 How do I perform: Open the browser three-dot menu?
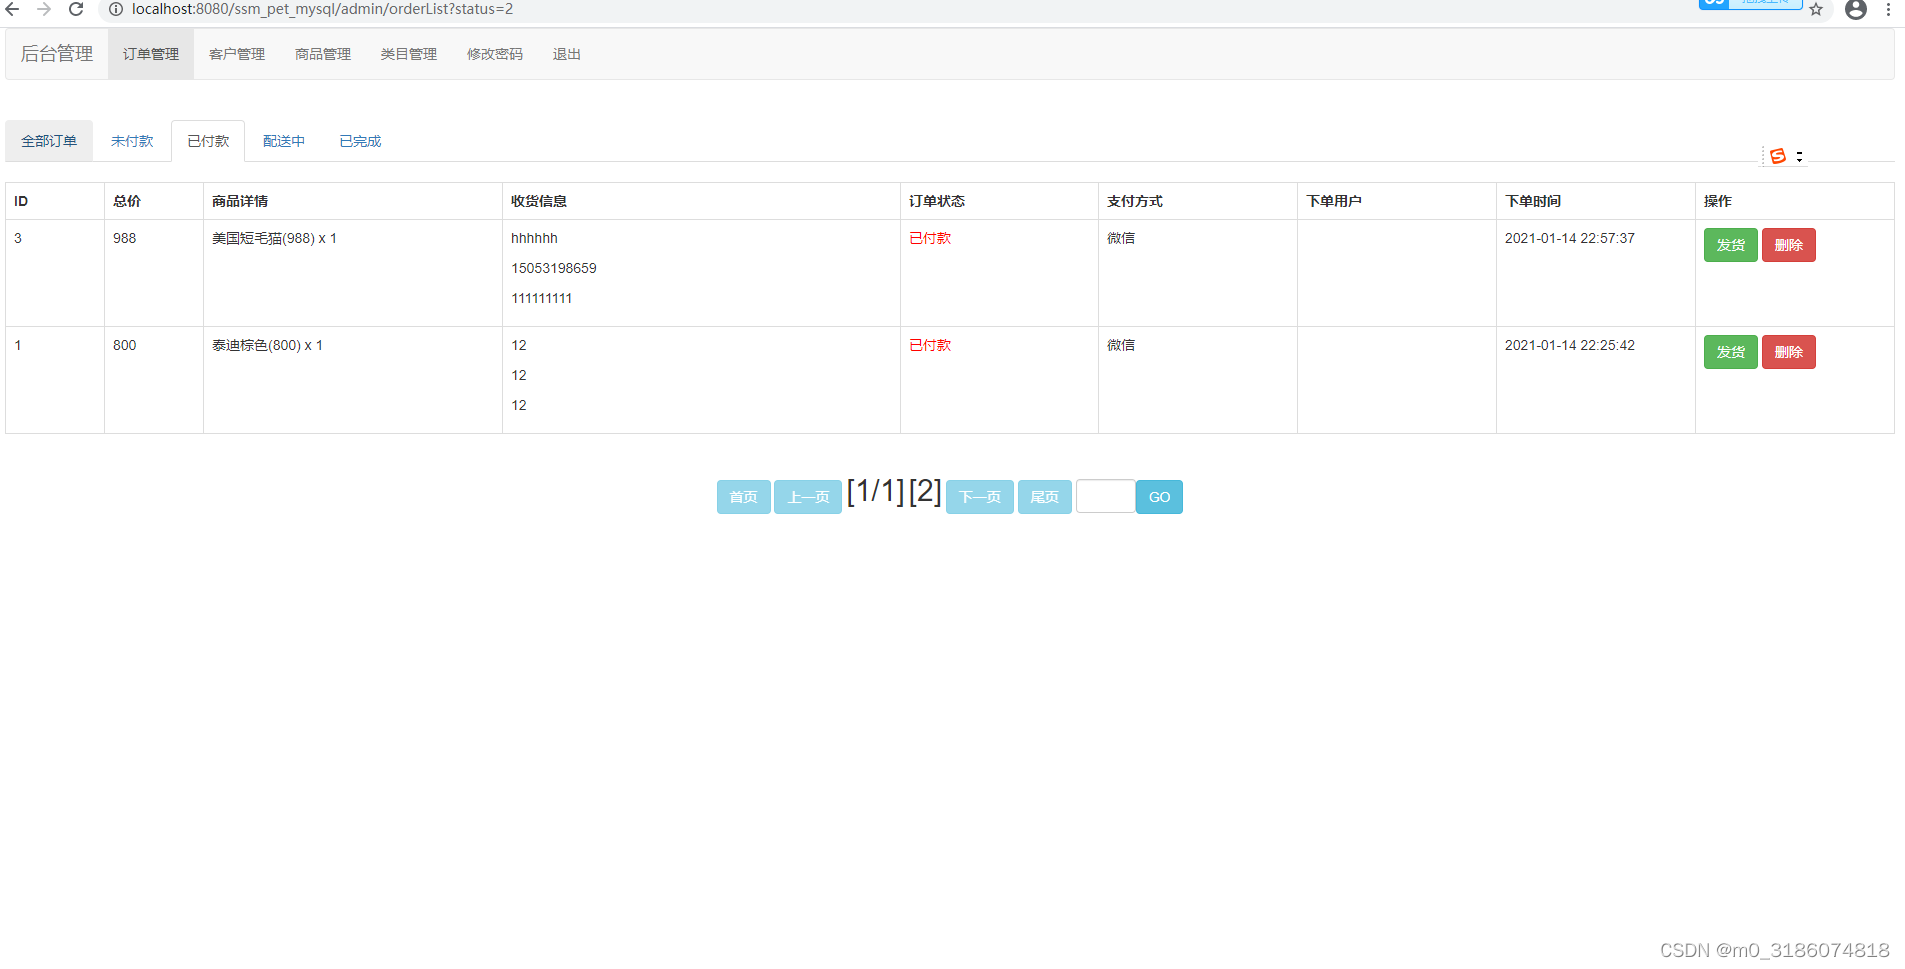[1888, 9]
